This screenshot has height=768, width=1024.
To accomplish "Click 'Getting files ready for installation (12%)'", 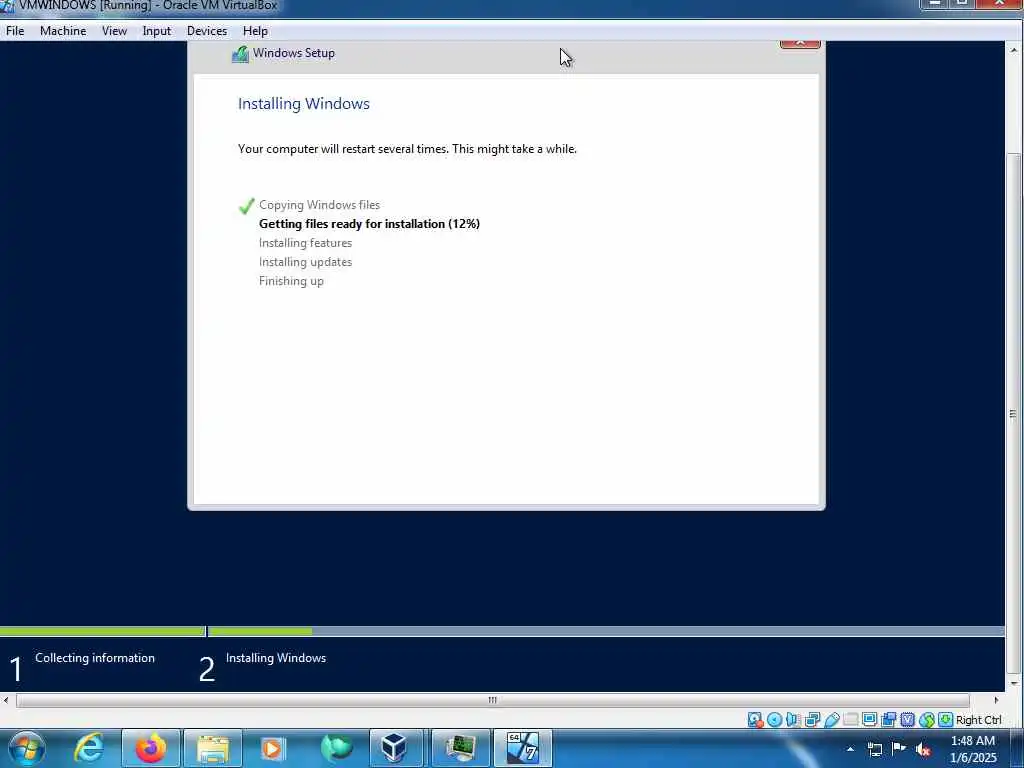I will (x=369, y=224).
